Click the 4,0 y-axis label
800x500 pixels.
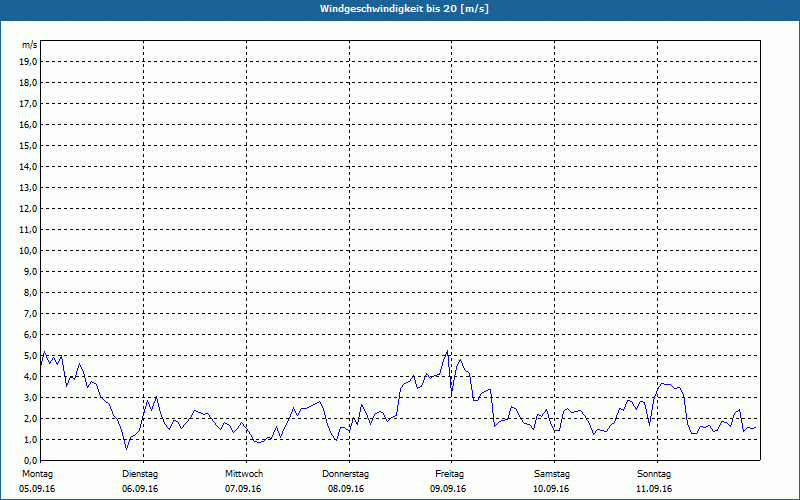click(x=29, y=377)
